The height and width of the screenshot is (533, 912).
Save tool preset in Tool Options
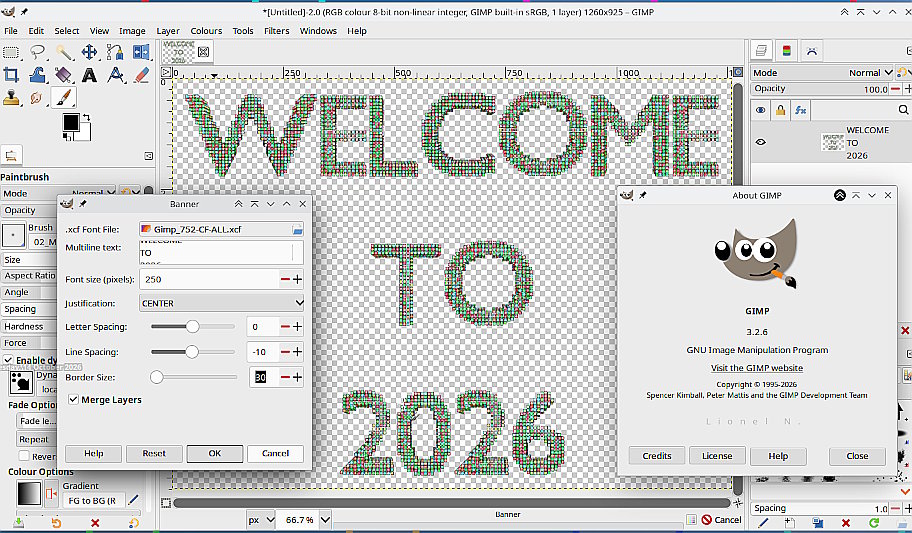tap(19, 523)
